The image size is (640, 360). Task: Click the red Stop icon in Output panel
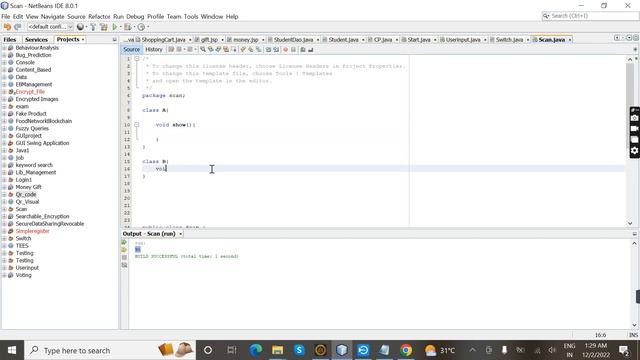(x=124, y=258)
